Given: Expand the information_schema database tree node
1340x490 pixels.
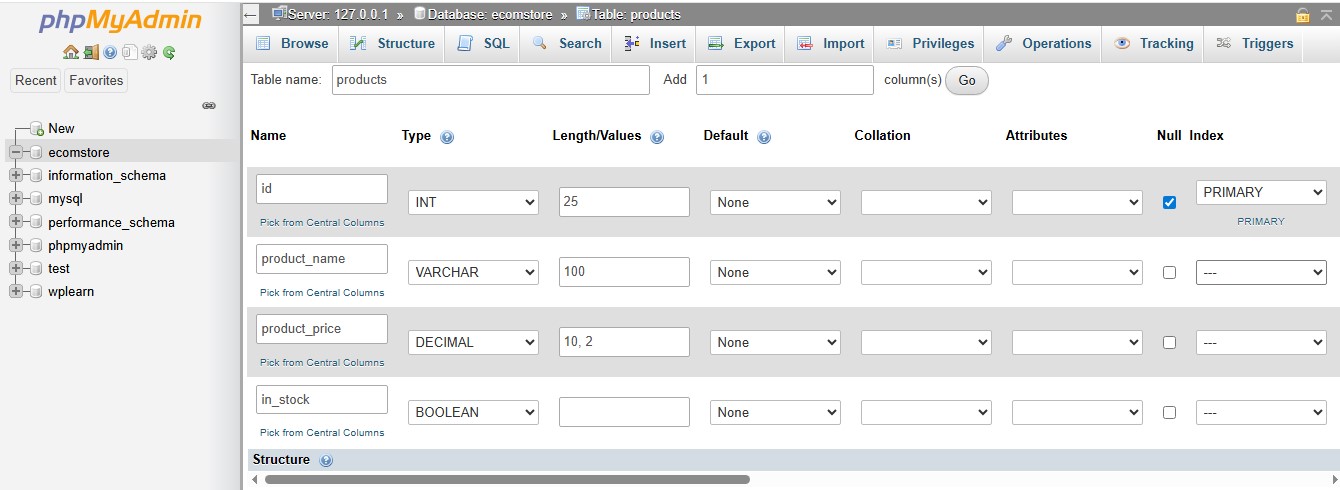Looking at the screenshot, I should coord(16,175).
